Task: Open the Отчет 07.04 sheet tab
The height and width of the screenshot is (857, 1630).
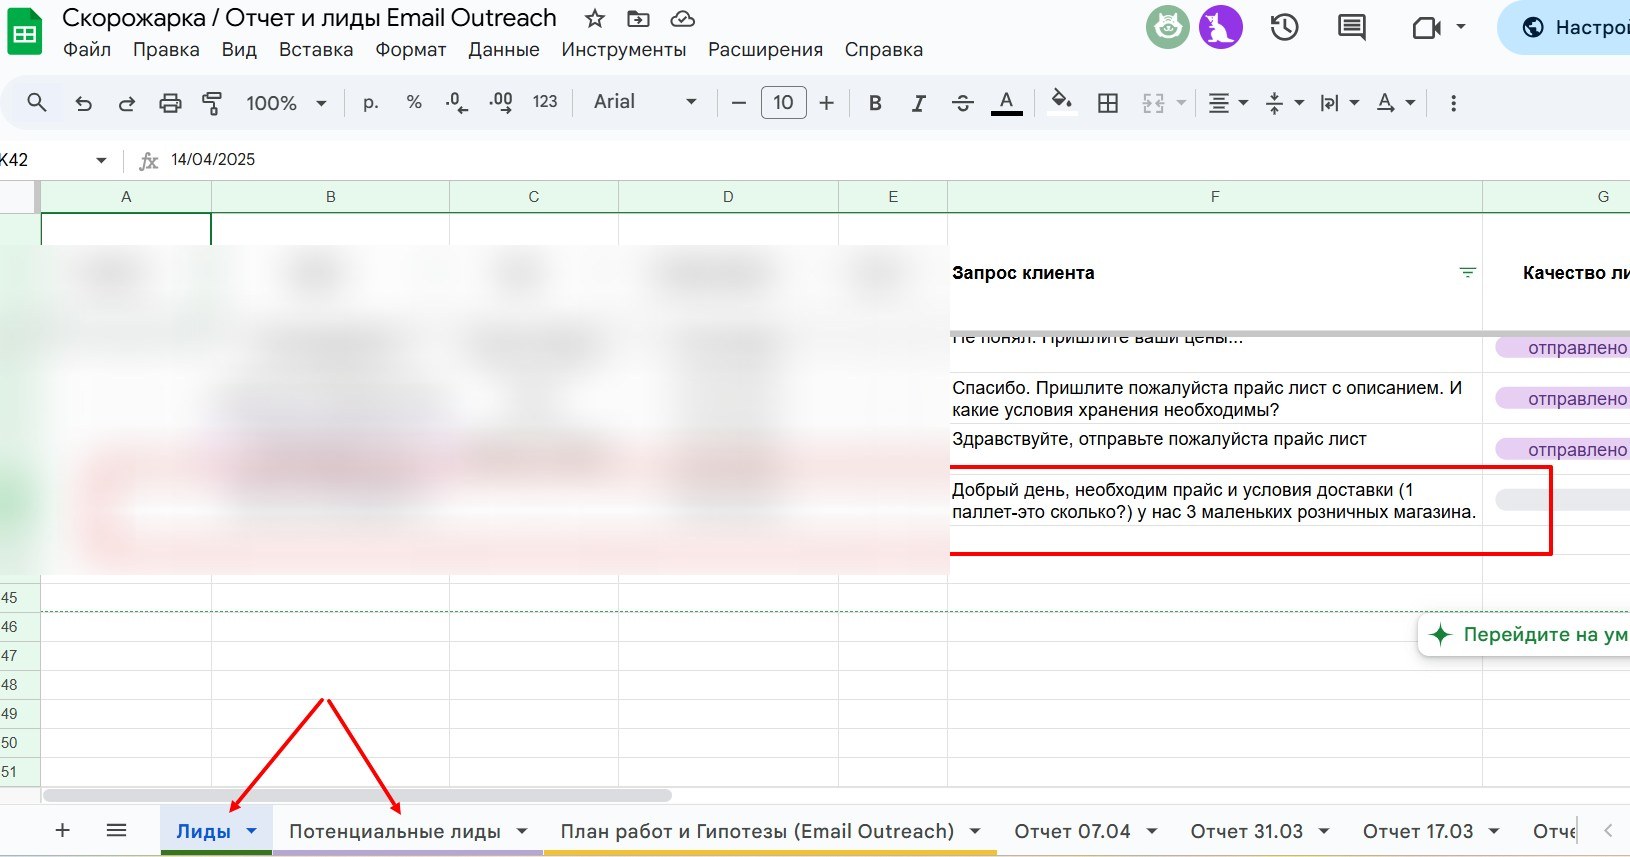Action: (1072, 831)
